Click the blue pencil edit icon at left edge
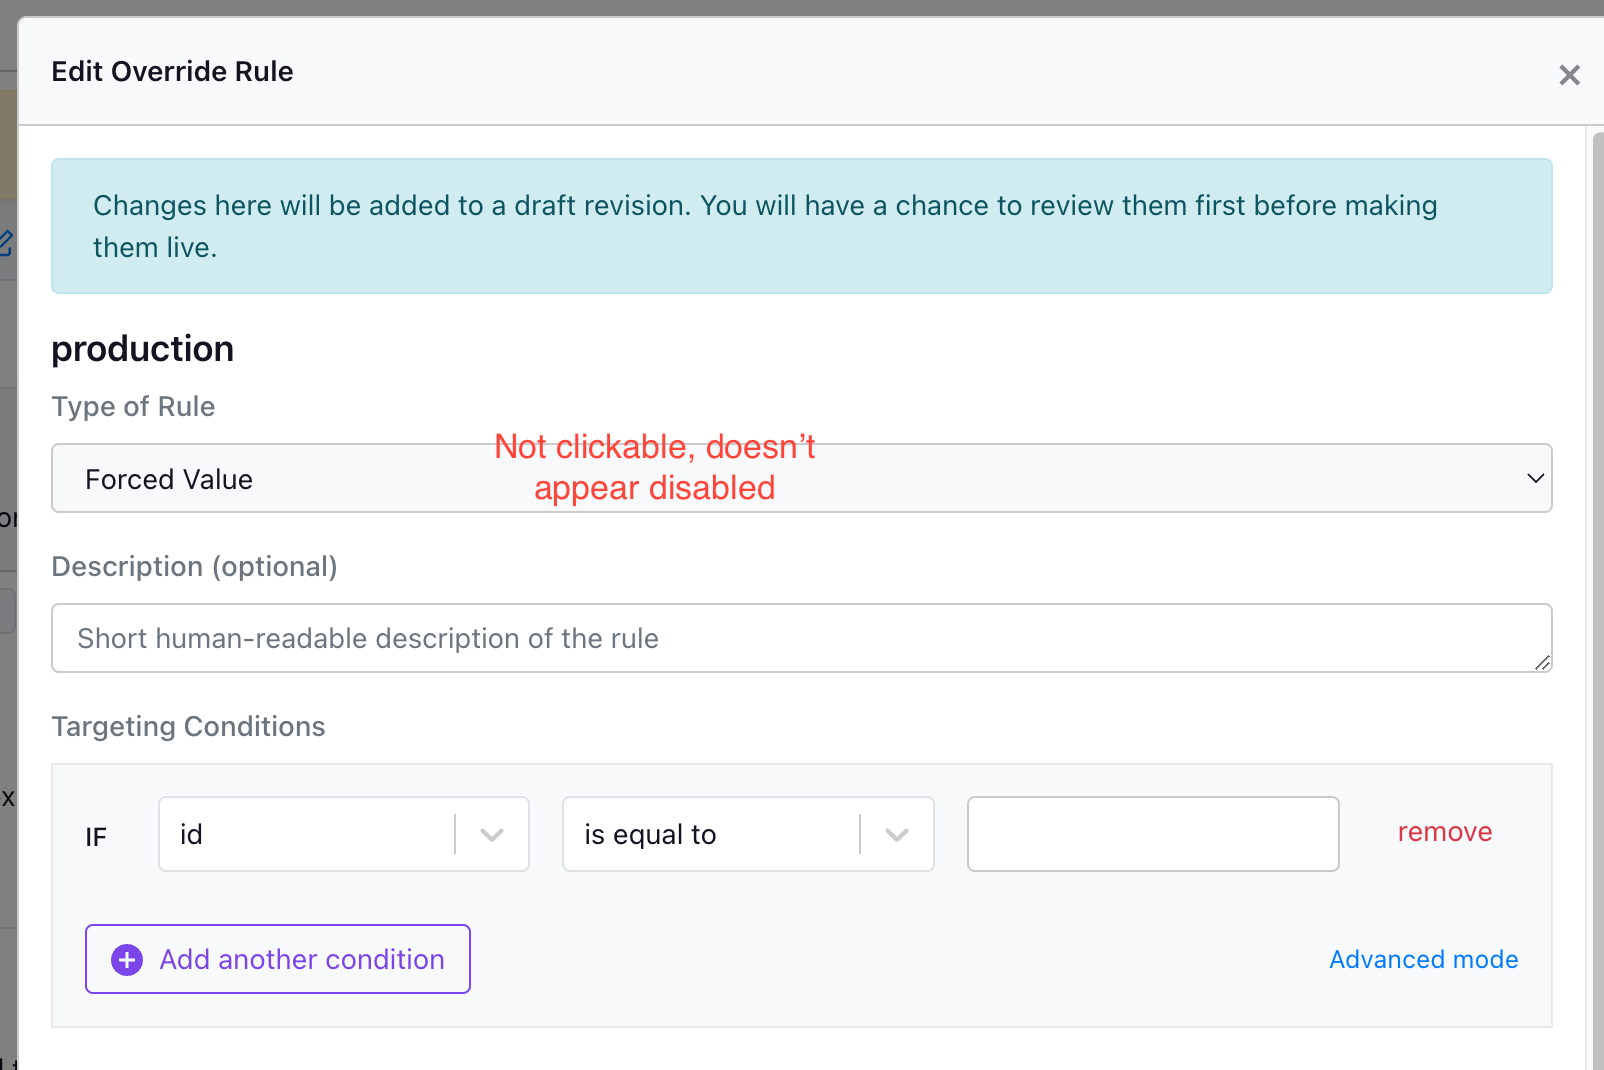This screenshot has width=1604, height=1070. tap(6, 242)
